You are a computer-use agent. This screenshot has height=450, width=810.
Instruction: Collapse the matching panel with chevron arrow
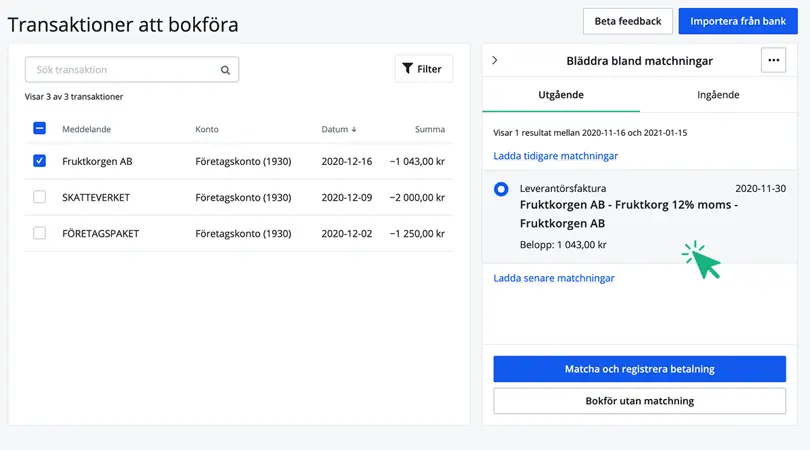point(495,61)
